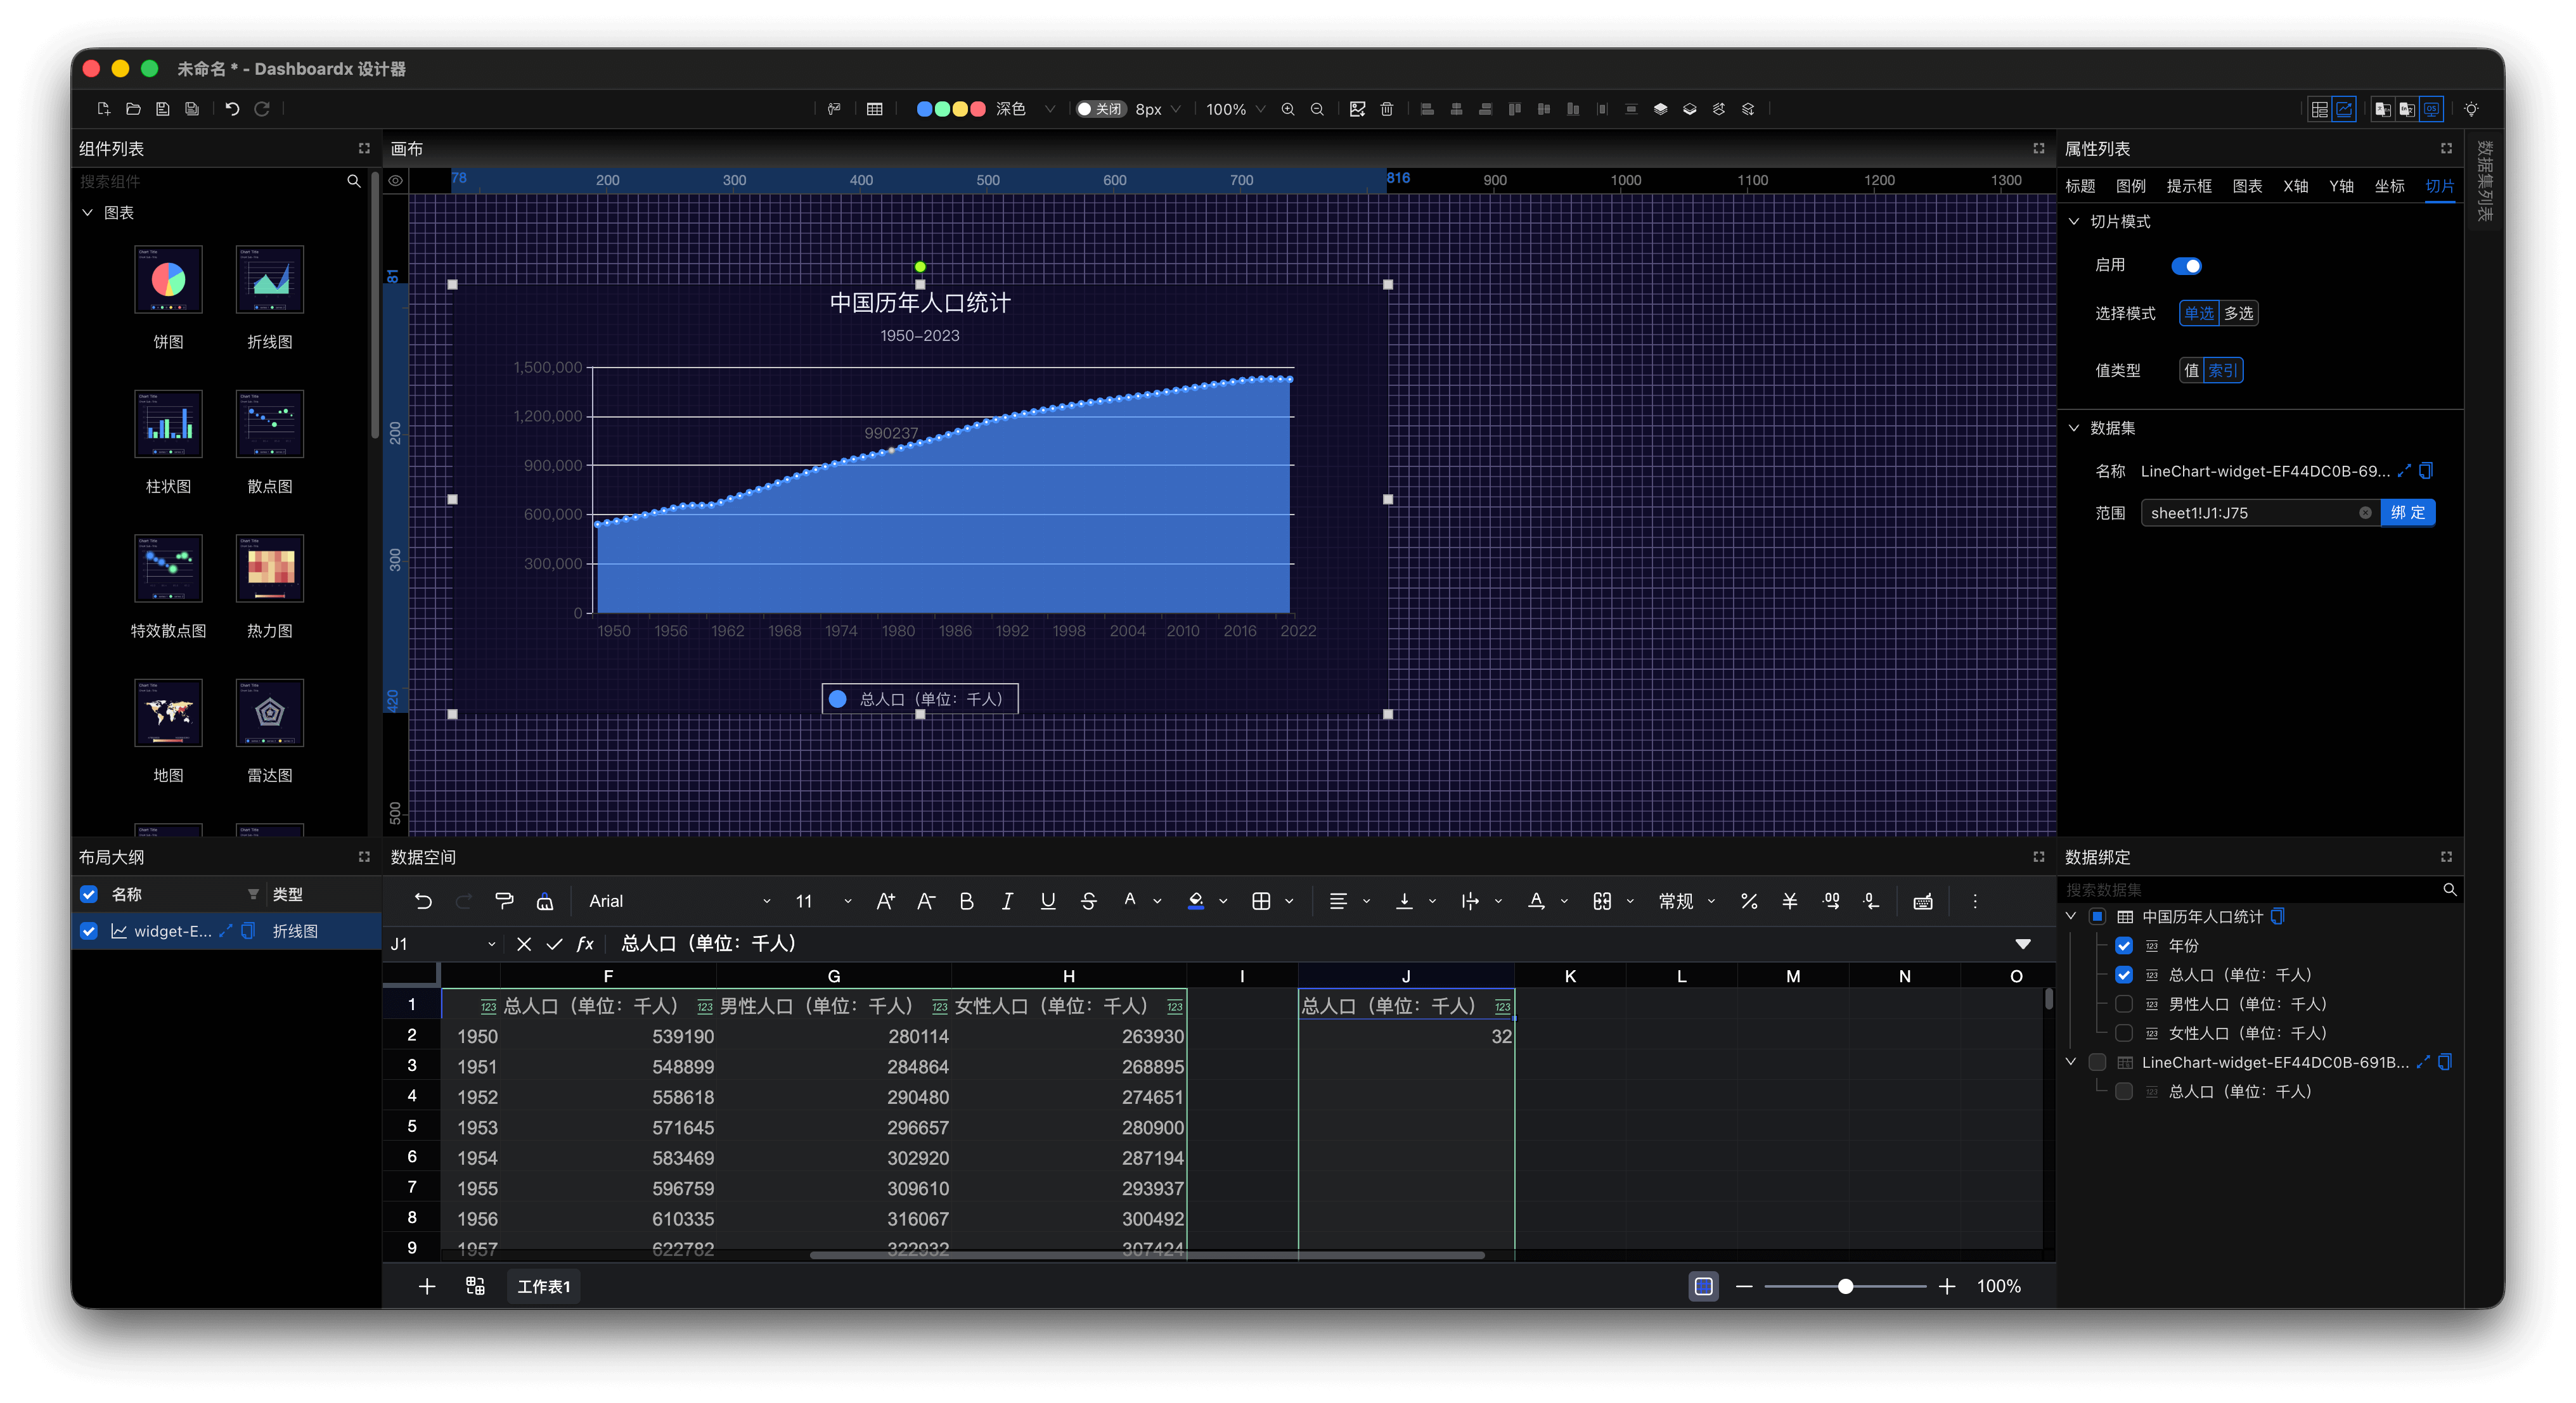Select the 多选 selection mode
Image resolution: width=2576 pixels, height=1403 pixels.
click(2238, 314)
